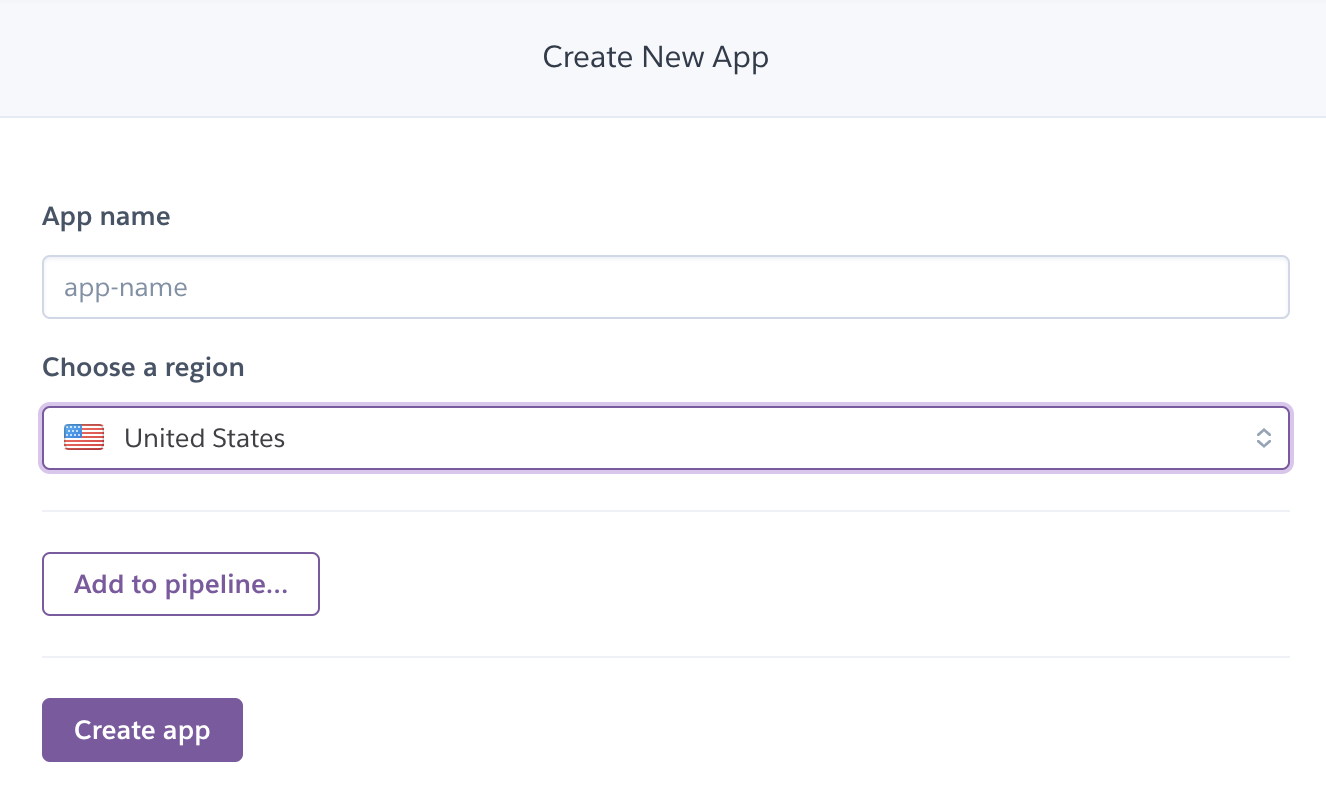Click the United States flag icon
The height and width of the screenshot is (786, 1326).
[x=84, y=438]
